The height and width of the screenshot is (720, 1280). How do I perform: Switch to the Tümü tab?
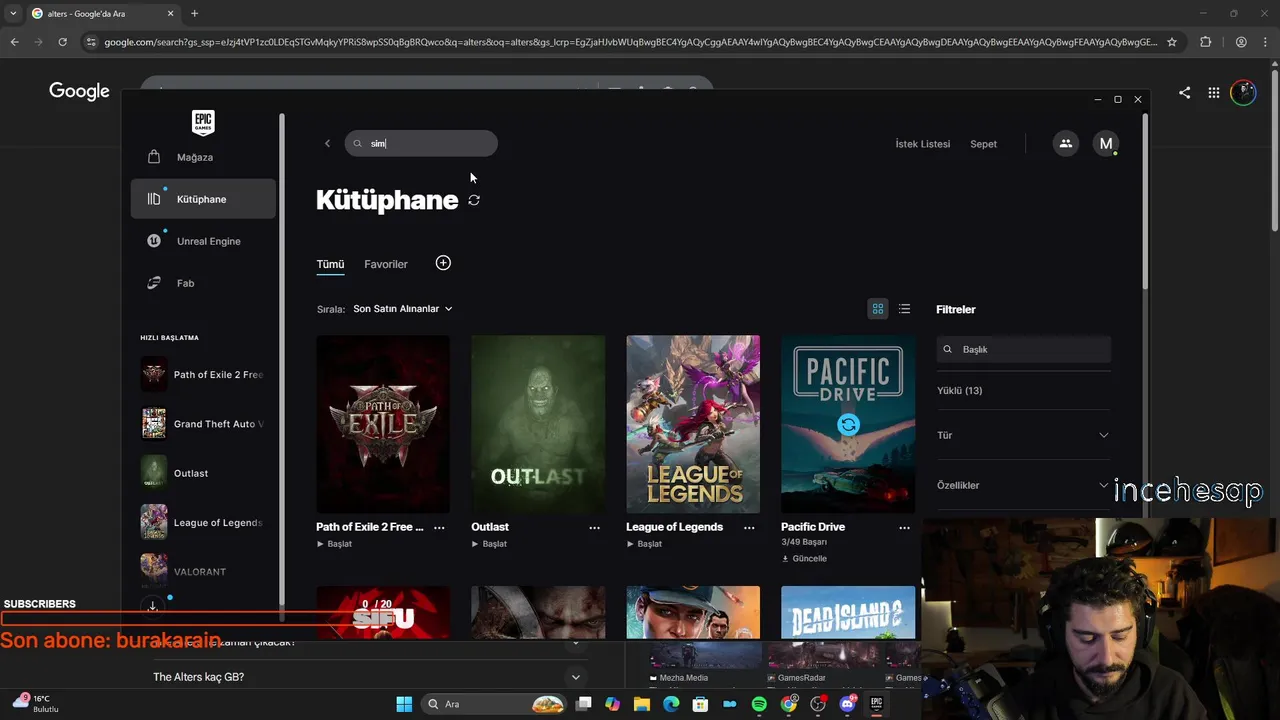coord(330,264)
